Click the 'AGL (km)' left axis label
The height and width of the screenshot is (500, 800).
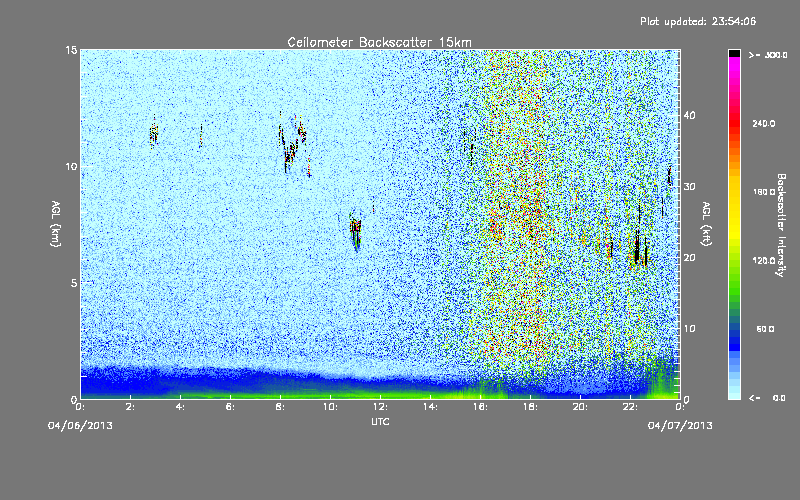pyautogui.click(x=56, y=223)
